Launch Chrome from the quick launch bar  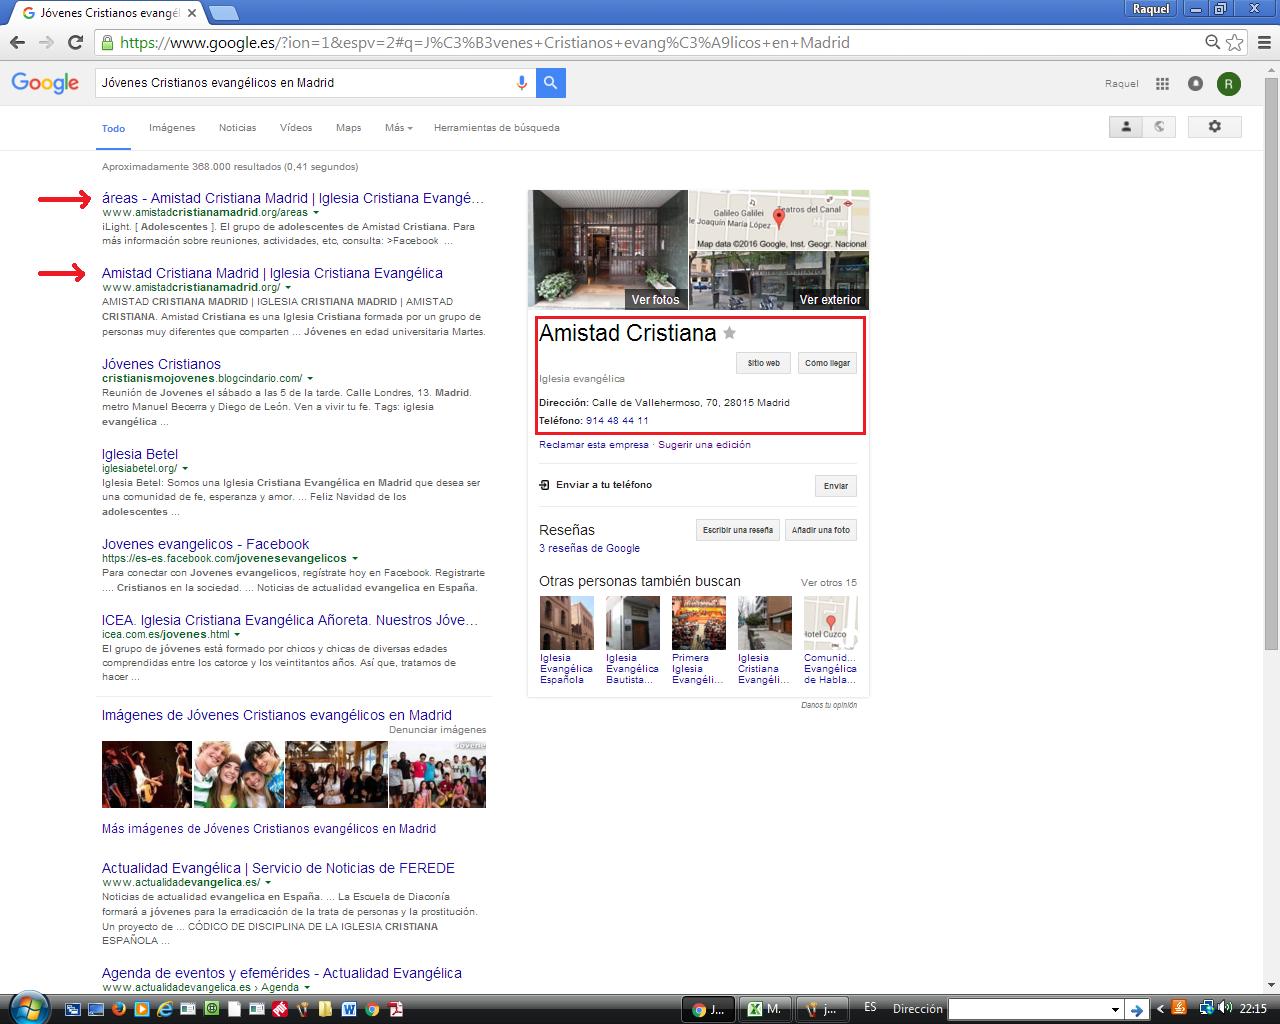(372, 1010)
